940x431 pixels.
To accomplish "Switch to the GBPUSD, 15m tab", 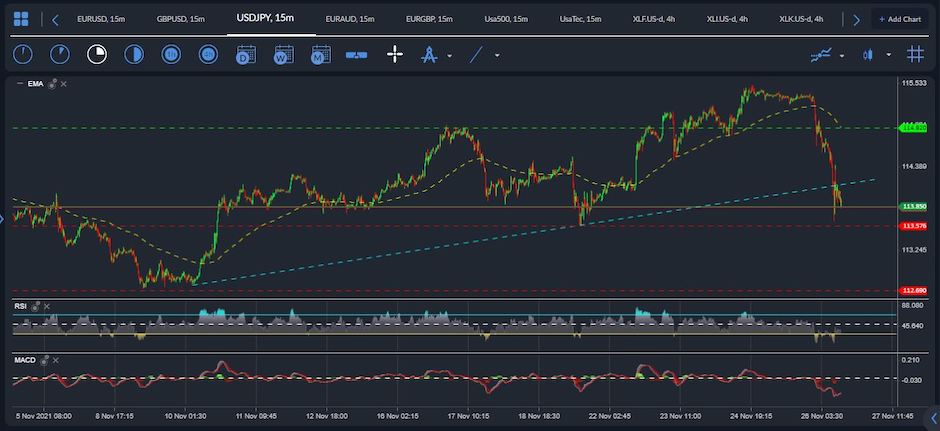I will (x=180, y=19).
